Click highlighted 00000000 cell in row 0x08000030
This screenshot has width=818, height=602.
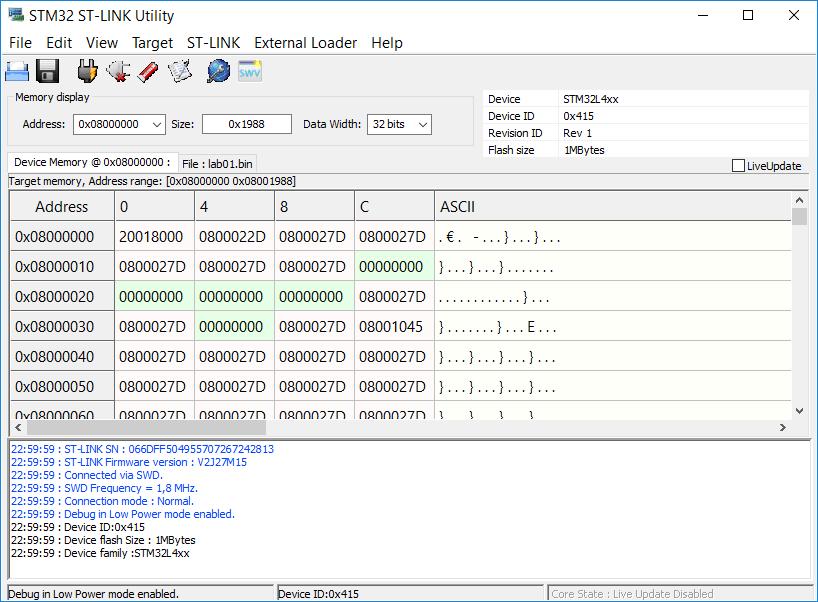pos(234,327)
